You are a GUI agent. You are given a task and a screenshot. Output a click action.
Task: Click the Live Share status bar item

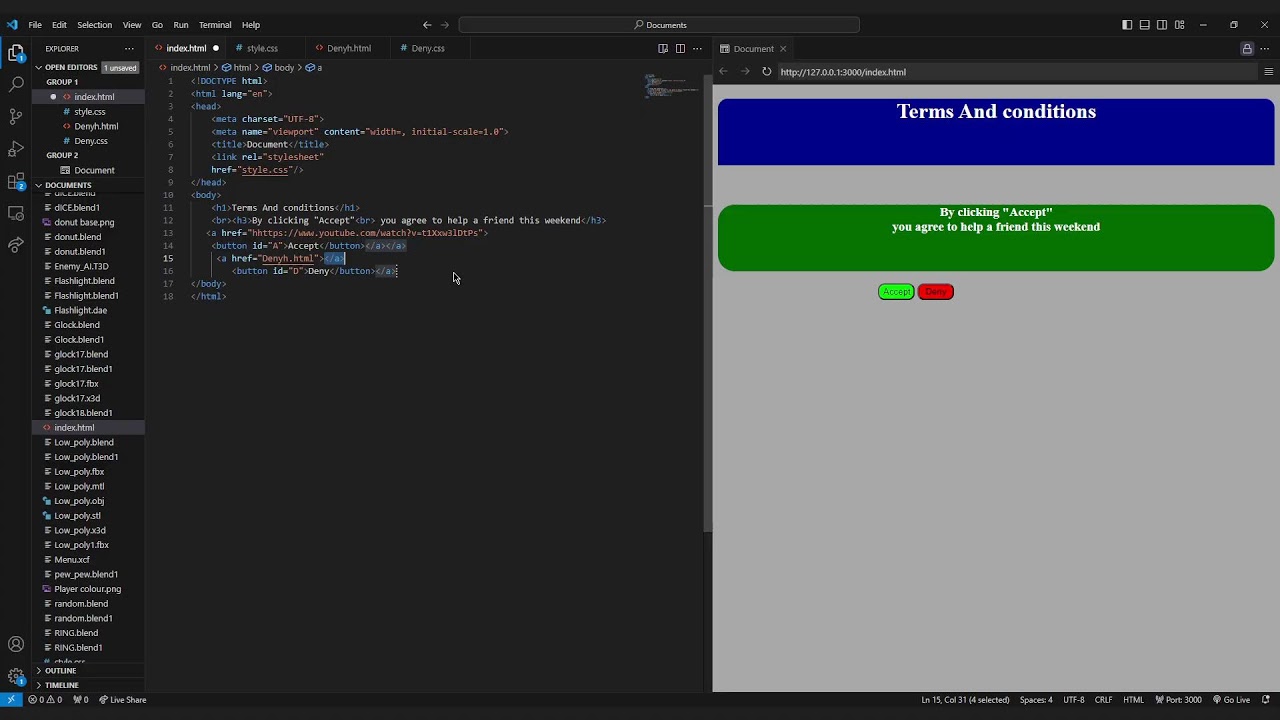[x=122, y=700]
